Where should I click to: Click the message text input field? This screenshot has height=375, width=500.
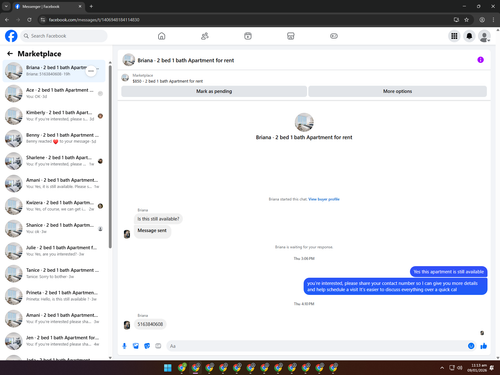pos(317,346)
